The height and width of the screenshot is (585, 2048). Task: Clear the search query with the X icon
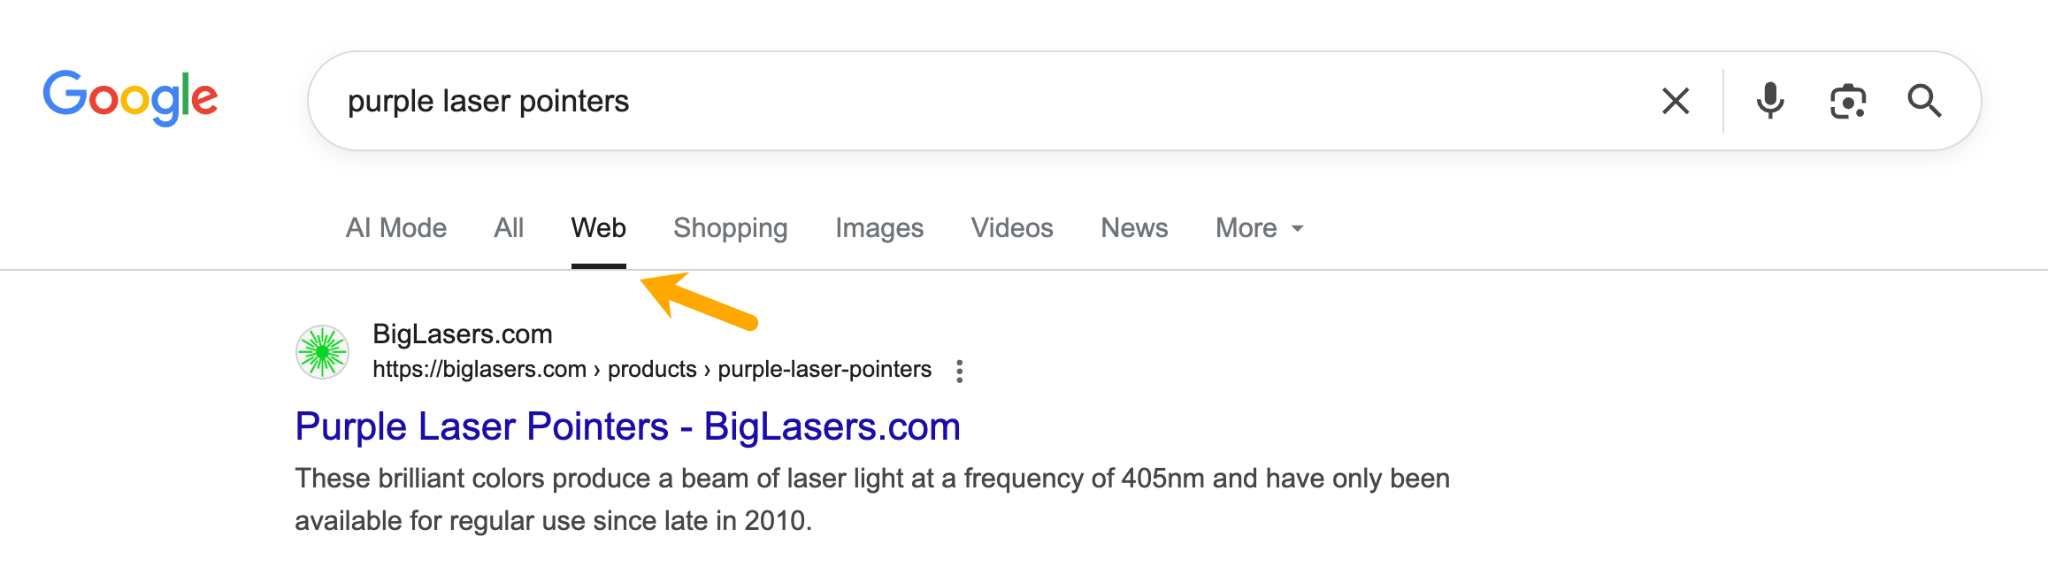(1675, 101)
